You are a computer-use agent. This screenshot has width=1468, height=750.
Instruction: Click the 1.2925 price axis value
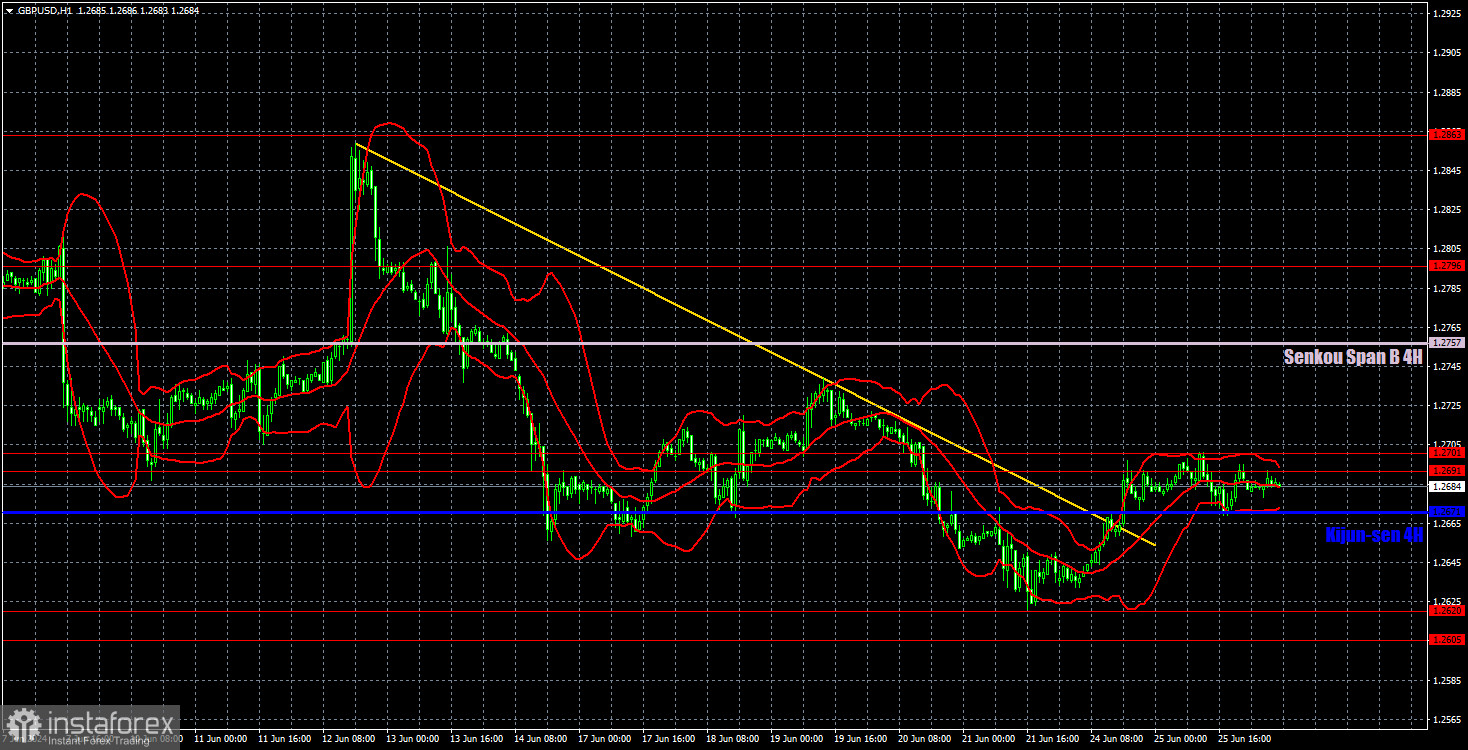point(1447,13)
